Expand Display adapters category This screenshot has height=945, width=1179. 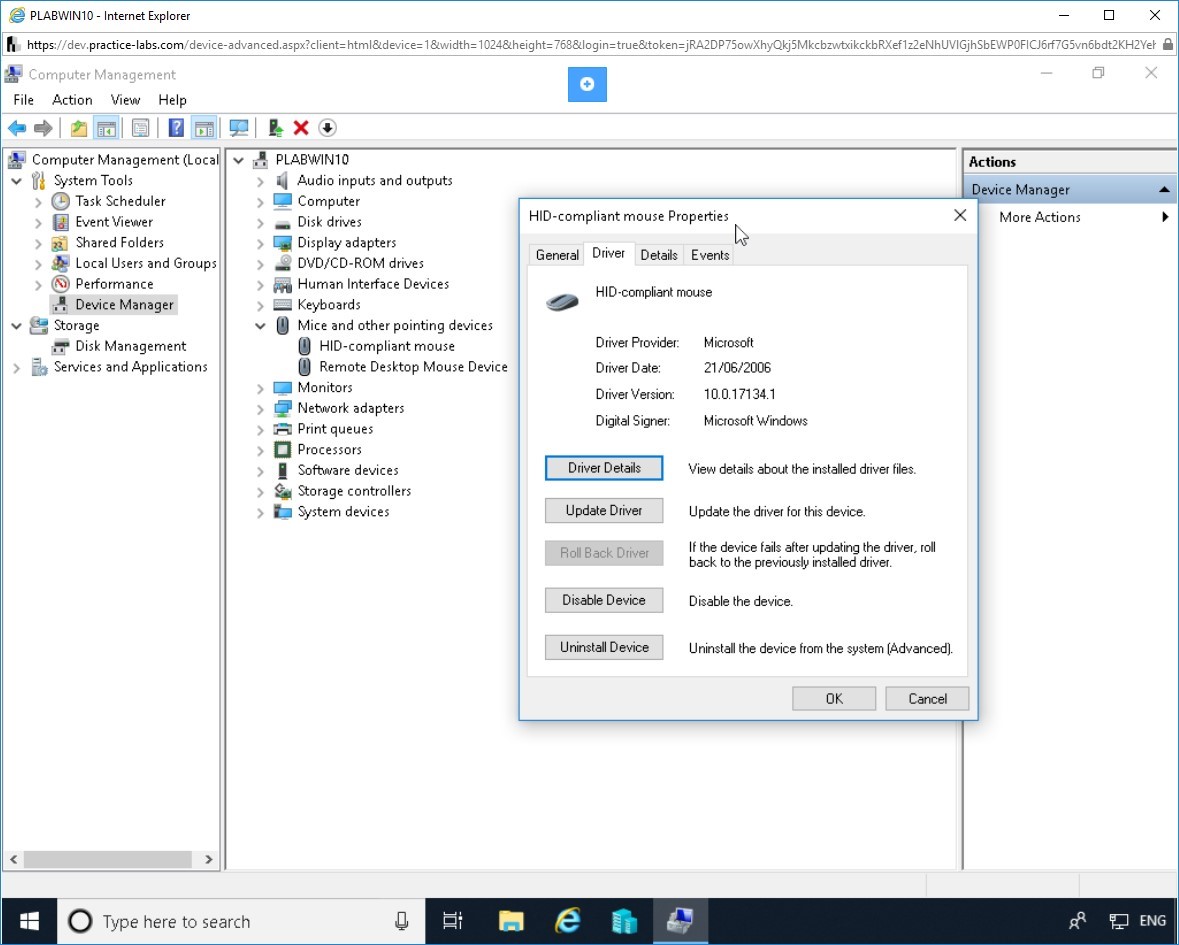click(x=260, y=244)
